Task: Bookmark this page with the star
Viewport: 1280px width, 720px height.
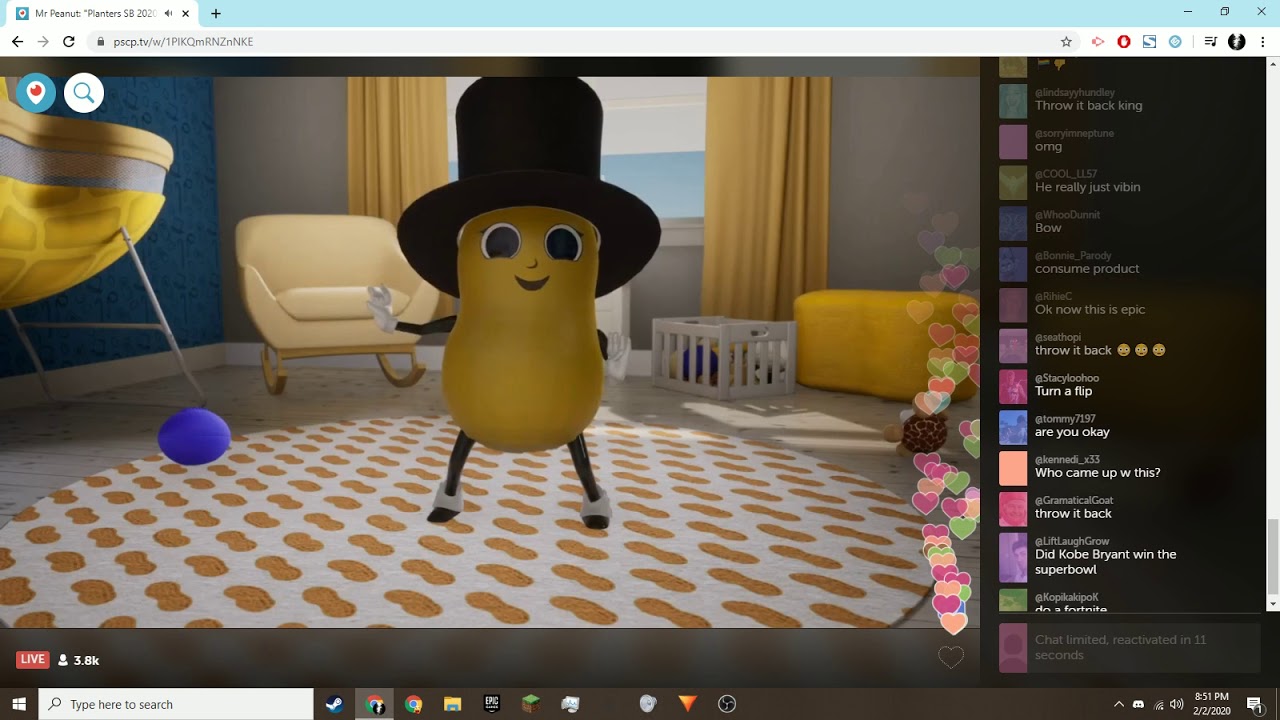Action: tap(1066, 42)
